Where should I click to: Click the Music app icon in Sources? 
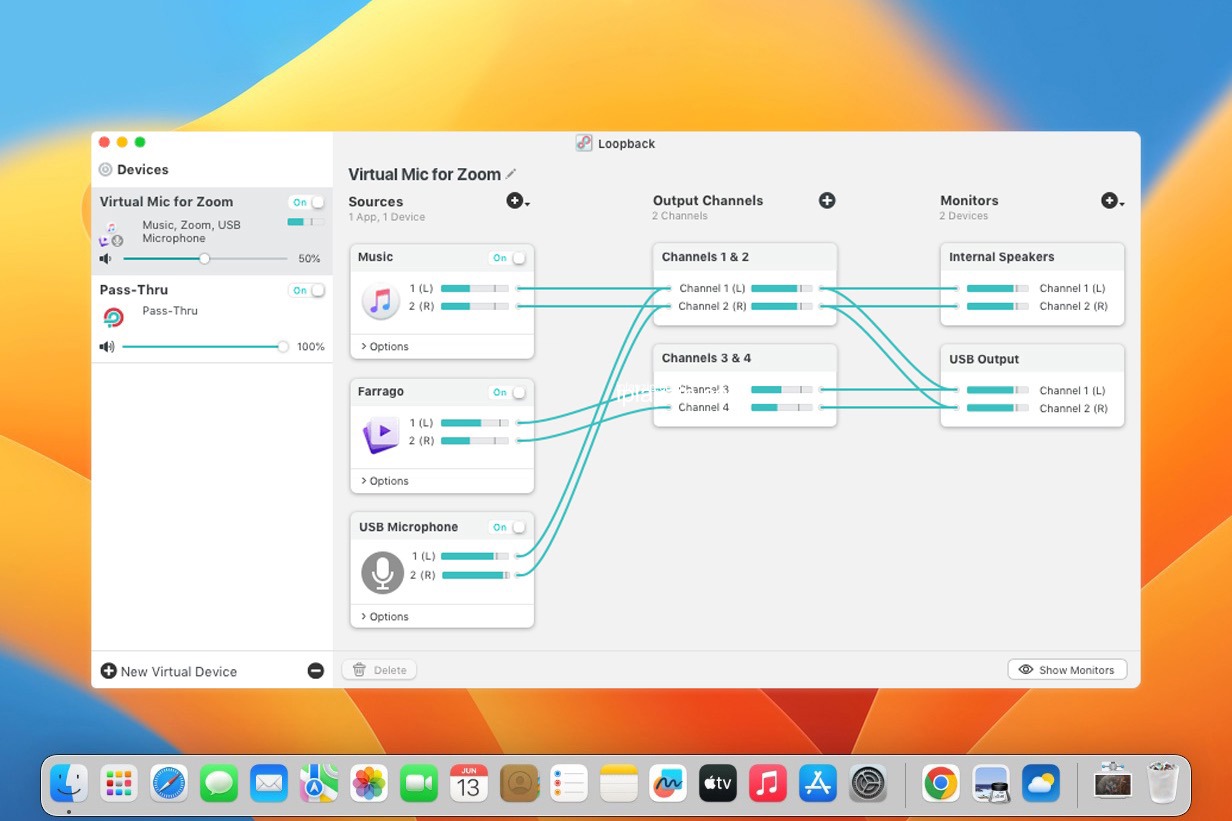point(380,301)
